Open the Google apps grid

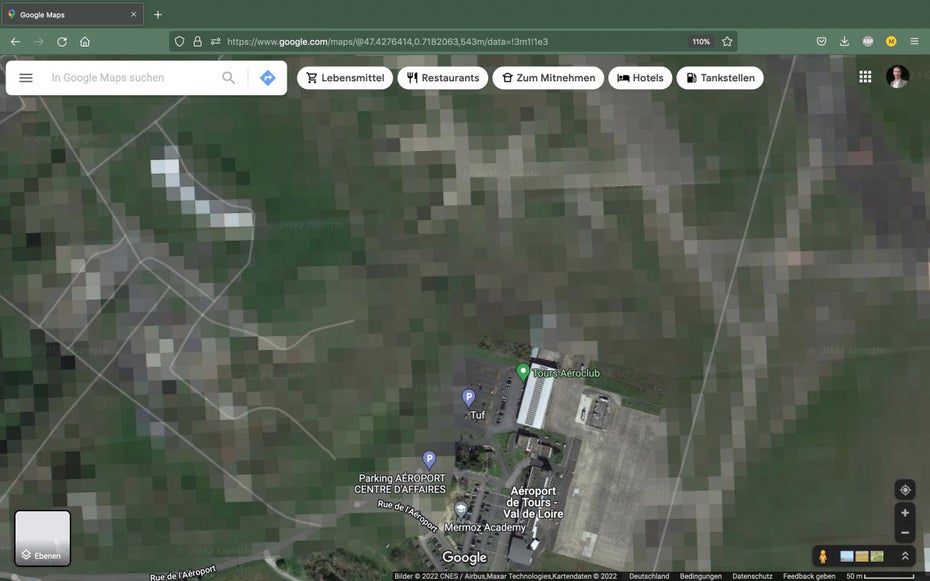click(x=865, y=77)
